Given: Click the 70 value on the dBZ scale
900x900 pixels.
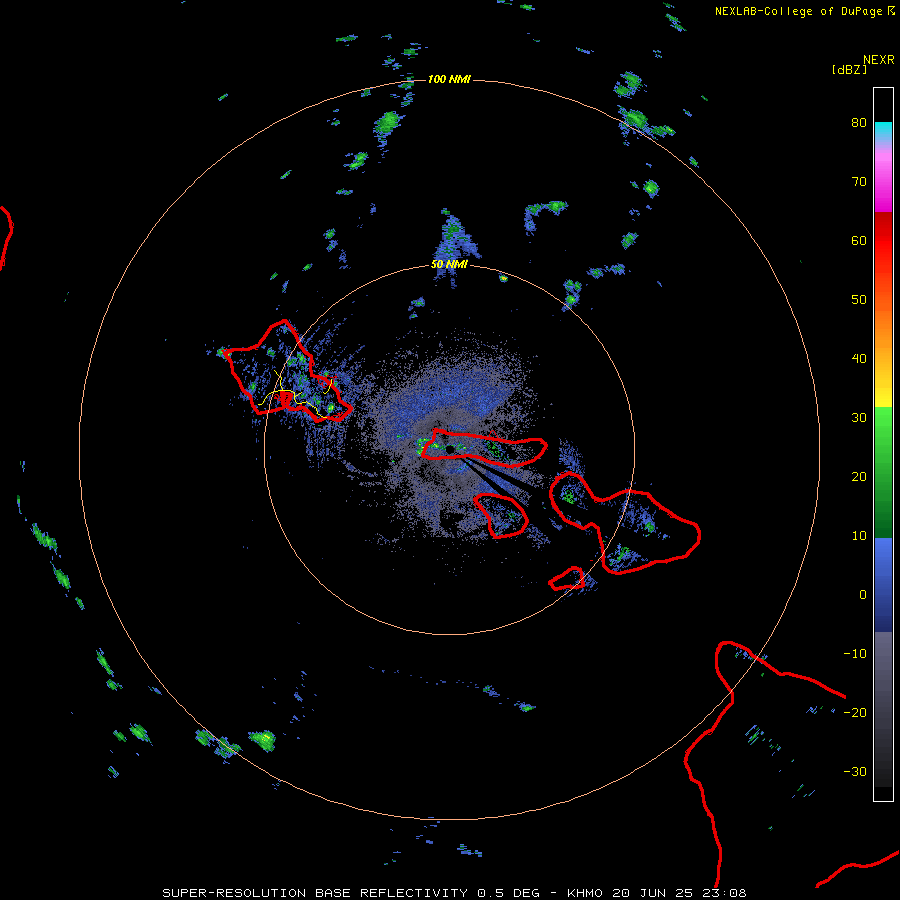Looking at the screenshot, I should pos(859,182).
